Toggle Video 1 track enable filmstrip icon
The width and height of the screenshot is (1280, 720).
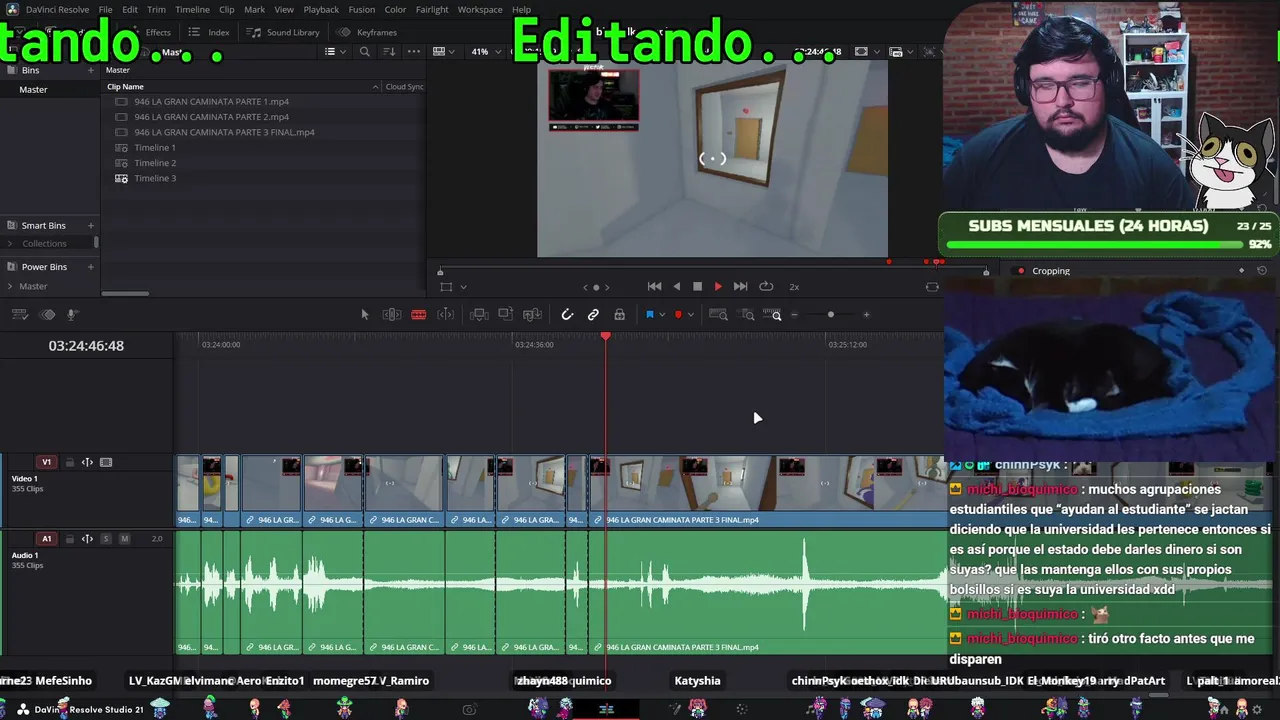click(106, 462)
